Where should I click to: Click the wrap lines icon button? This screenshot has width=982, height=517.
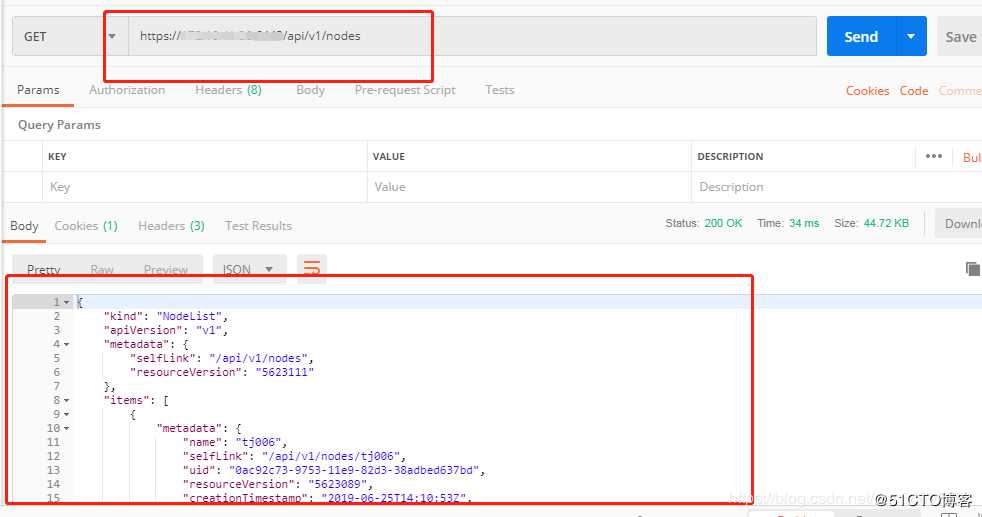point(312,269)
